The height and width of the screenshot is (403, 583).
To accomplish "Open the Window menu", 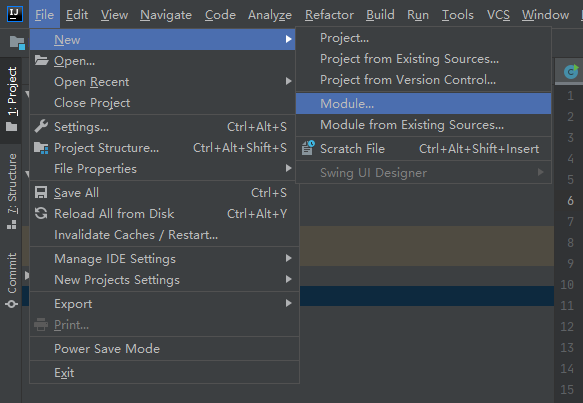I will [545, 15].
